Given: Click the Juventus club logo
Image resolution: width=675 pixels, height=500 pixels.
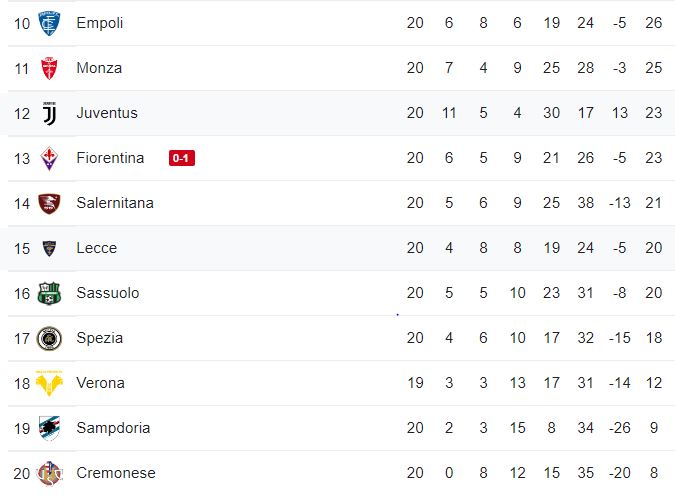Looking at the screenshot, I should tap(49, 113).
